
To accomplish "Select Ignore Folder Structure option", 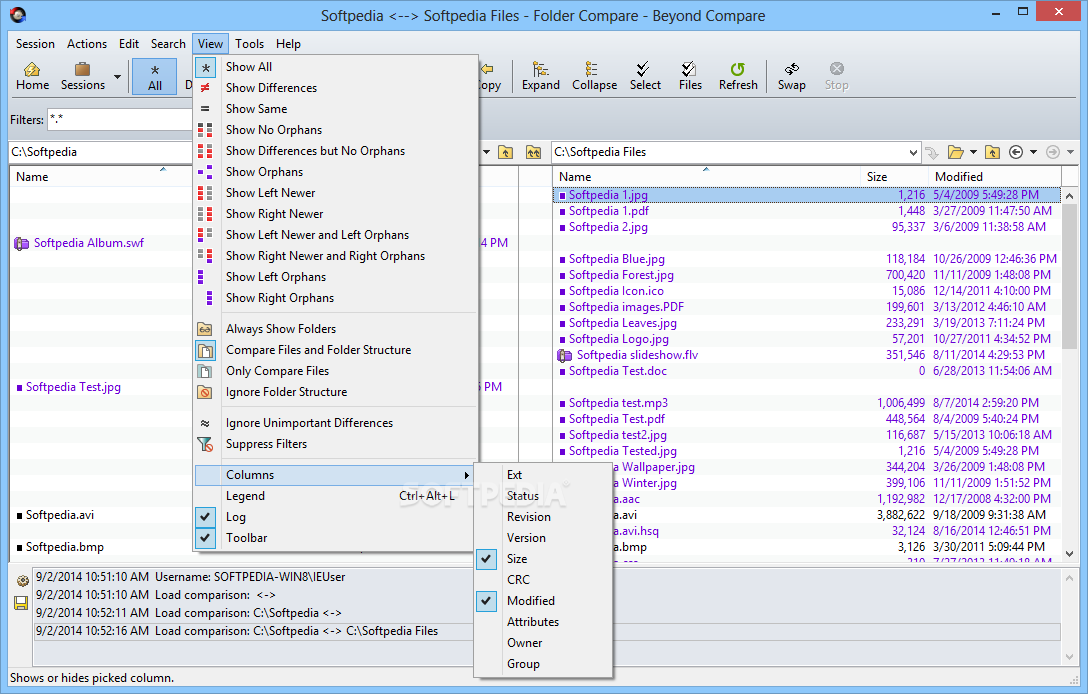I will [x=336, y=392].
